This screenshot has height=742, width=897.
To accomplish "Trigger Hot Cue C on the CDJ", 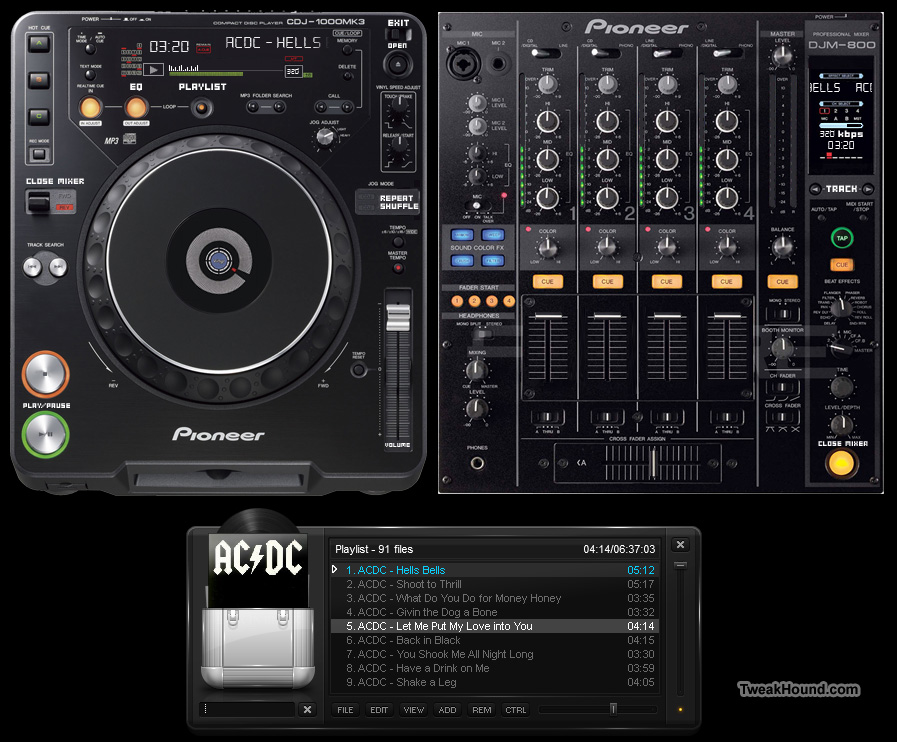I will [x=39, y=116].
